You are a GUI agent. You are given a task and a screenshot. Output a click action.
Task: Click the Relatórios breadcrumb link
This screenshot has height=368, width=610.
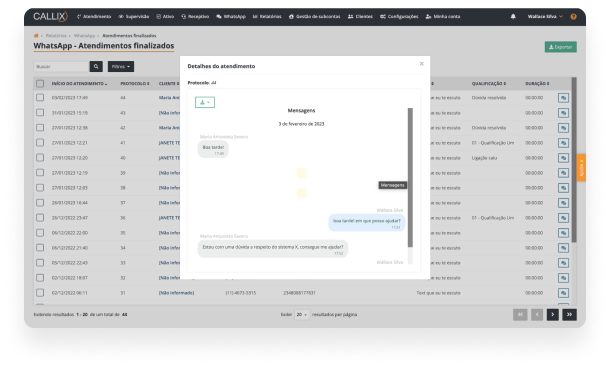click(56, 36)
